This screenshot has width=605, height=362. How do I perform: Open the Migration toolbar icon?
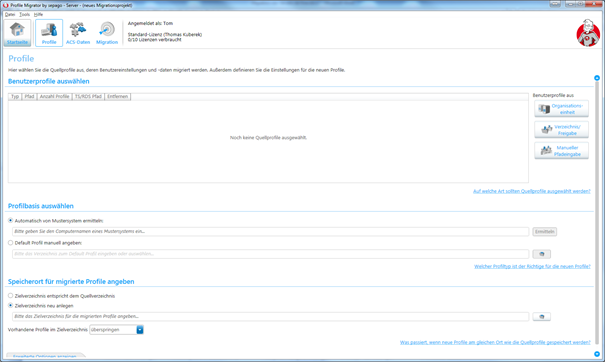[107, 33]
